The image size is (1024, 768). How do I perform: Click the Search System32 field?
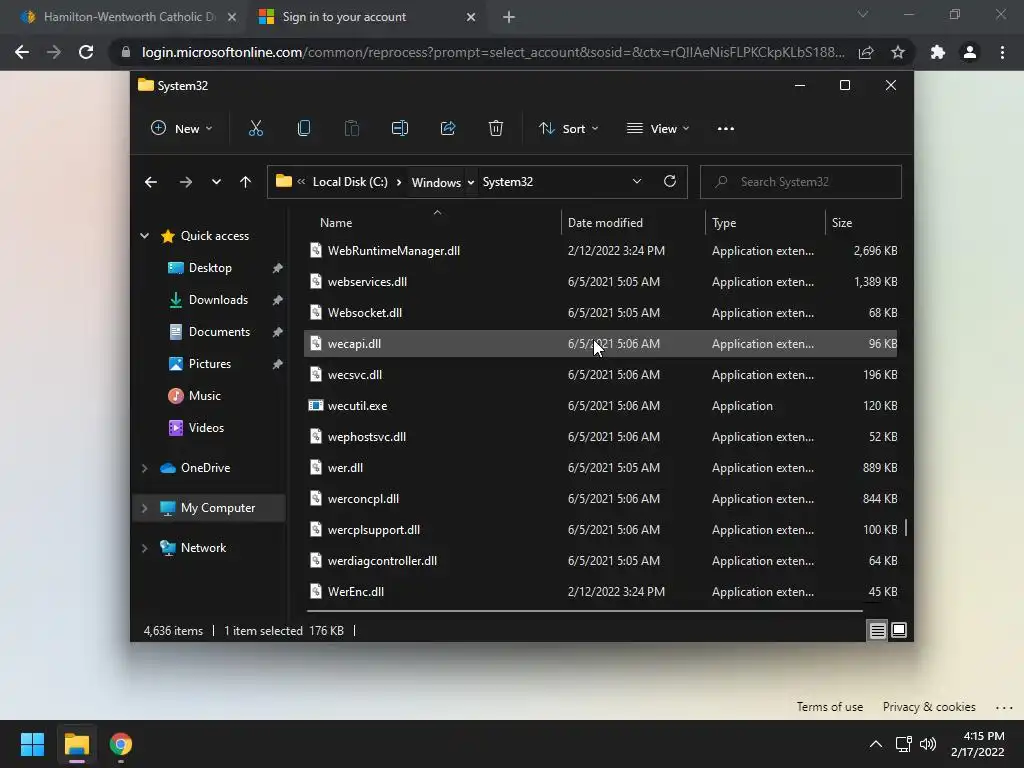tap(801, 182)
